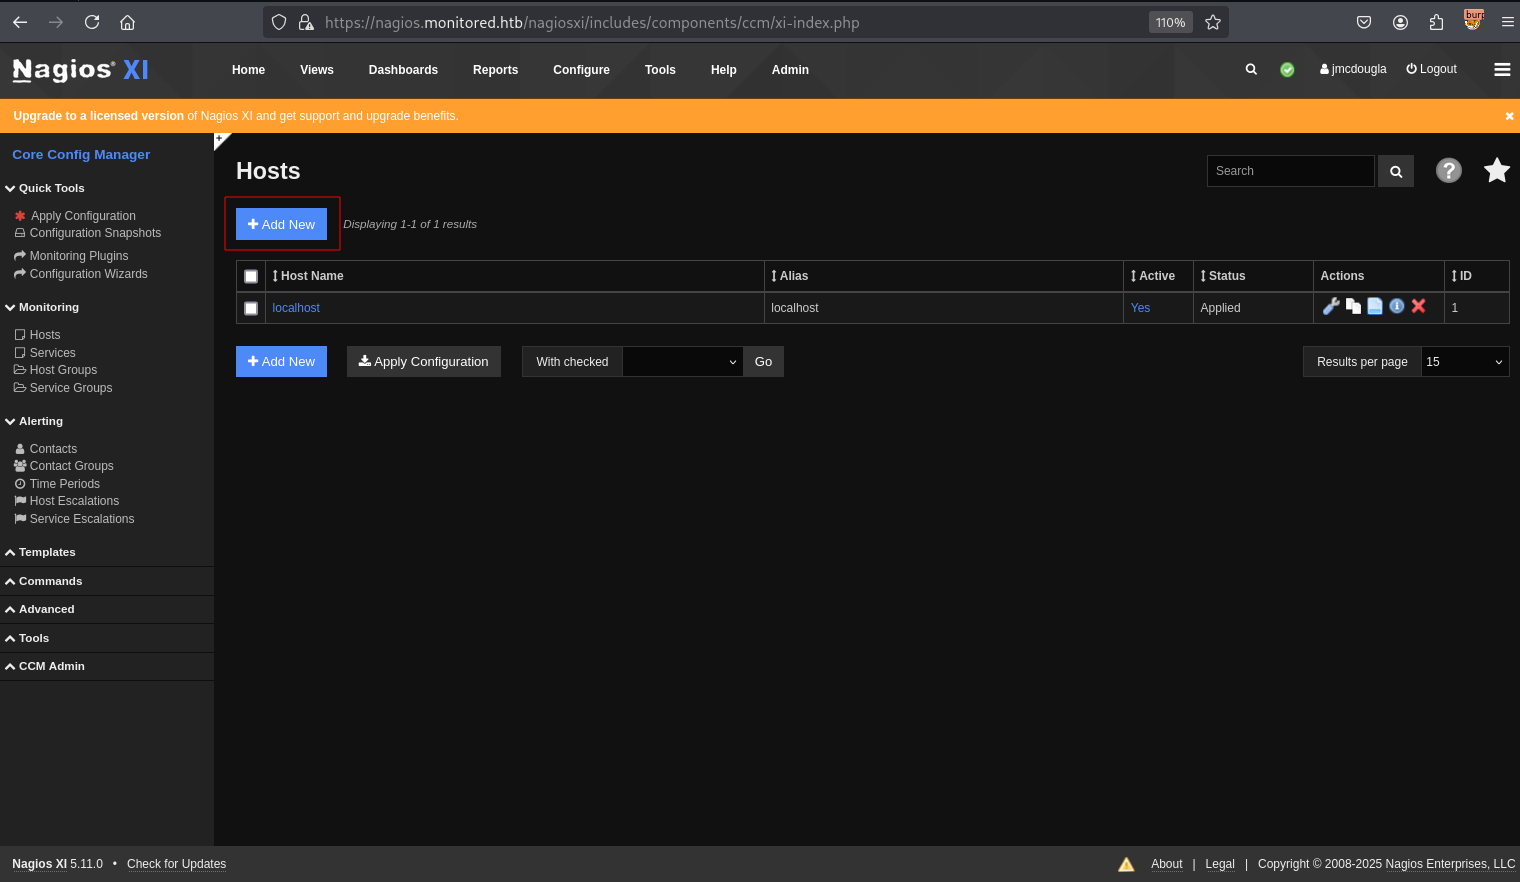Open the localhost host name link

pos(296,308)
